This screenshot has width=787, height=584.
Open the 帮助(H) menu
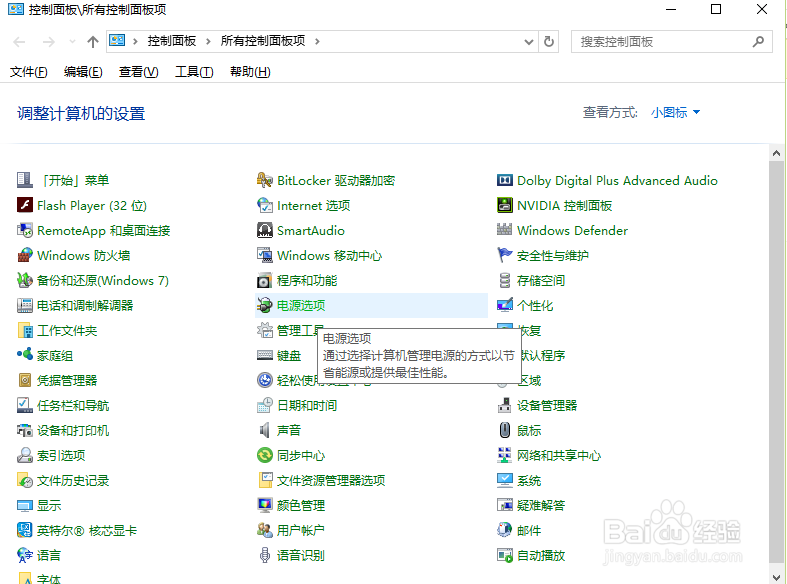[250, 72]
